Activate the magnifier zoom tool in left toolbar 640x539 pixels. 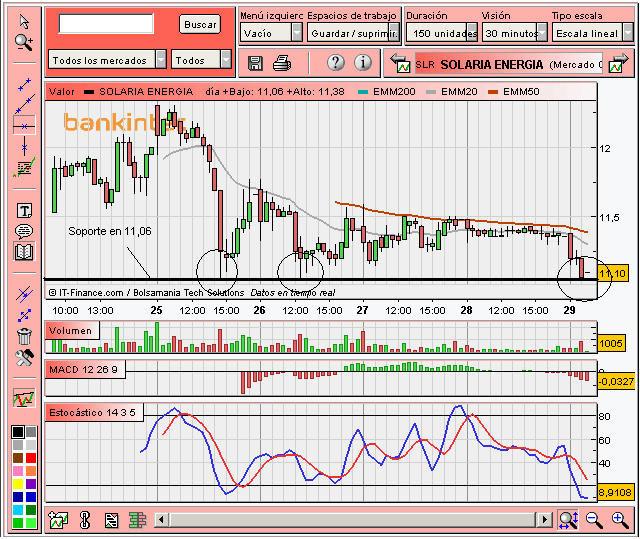(x=24, y=42)
